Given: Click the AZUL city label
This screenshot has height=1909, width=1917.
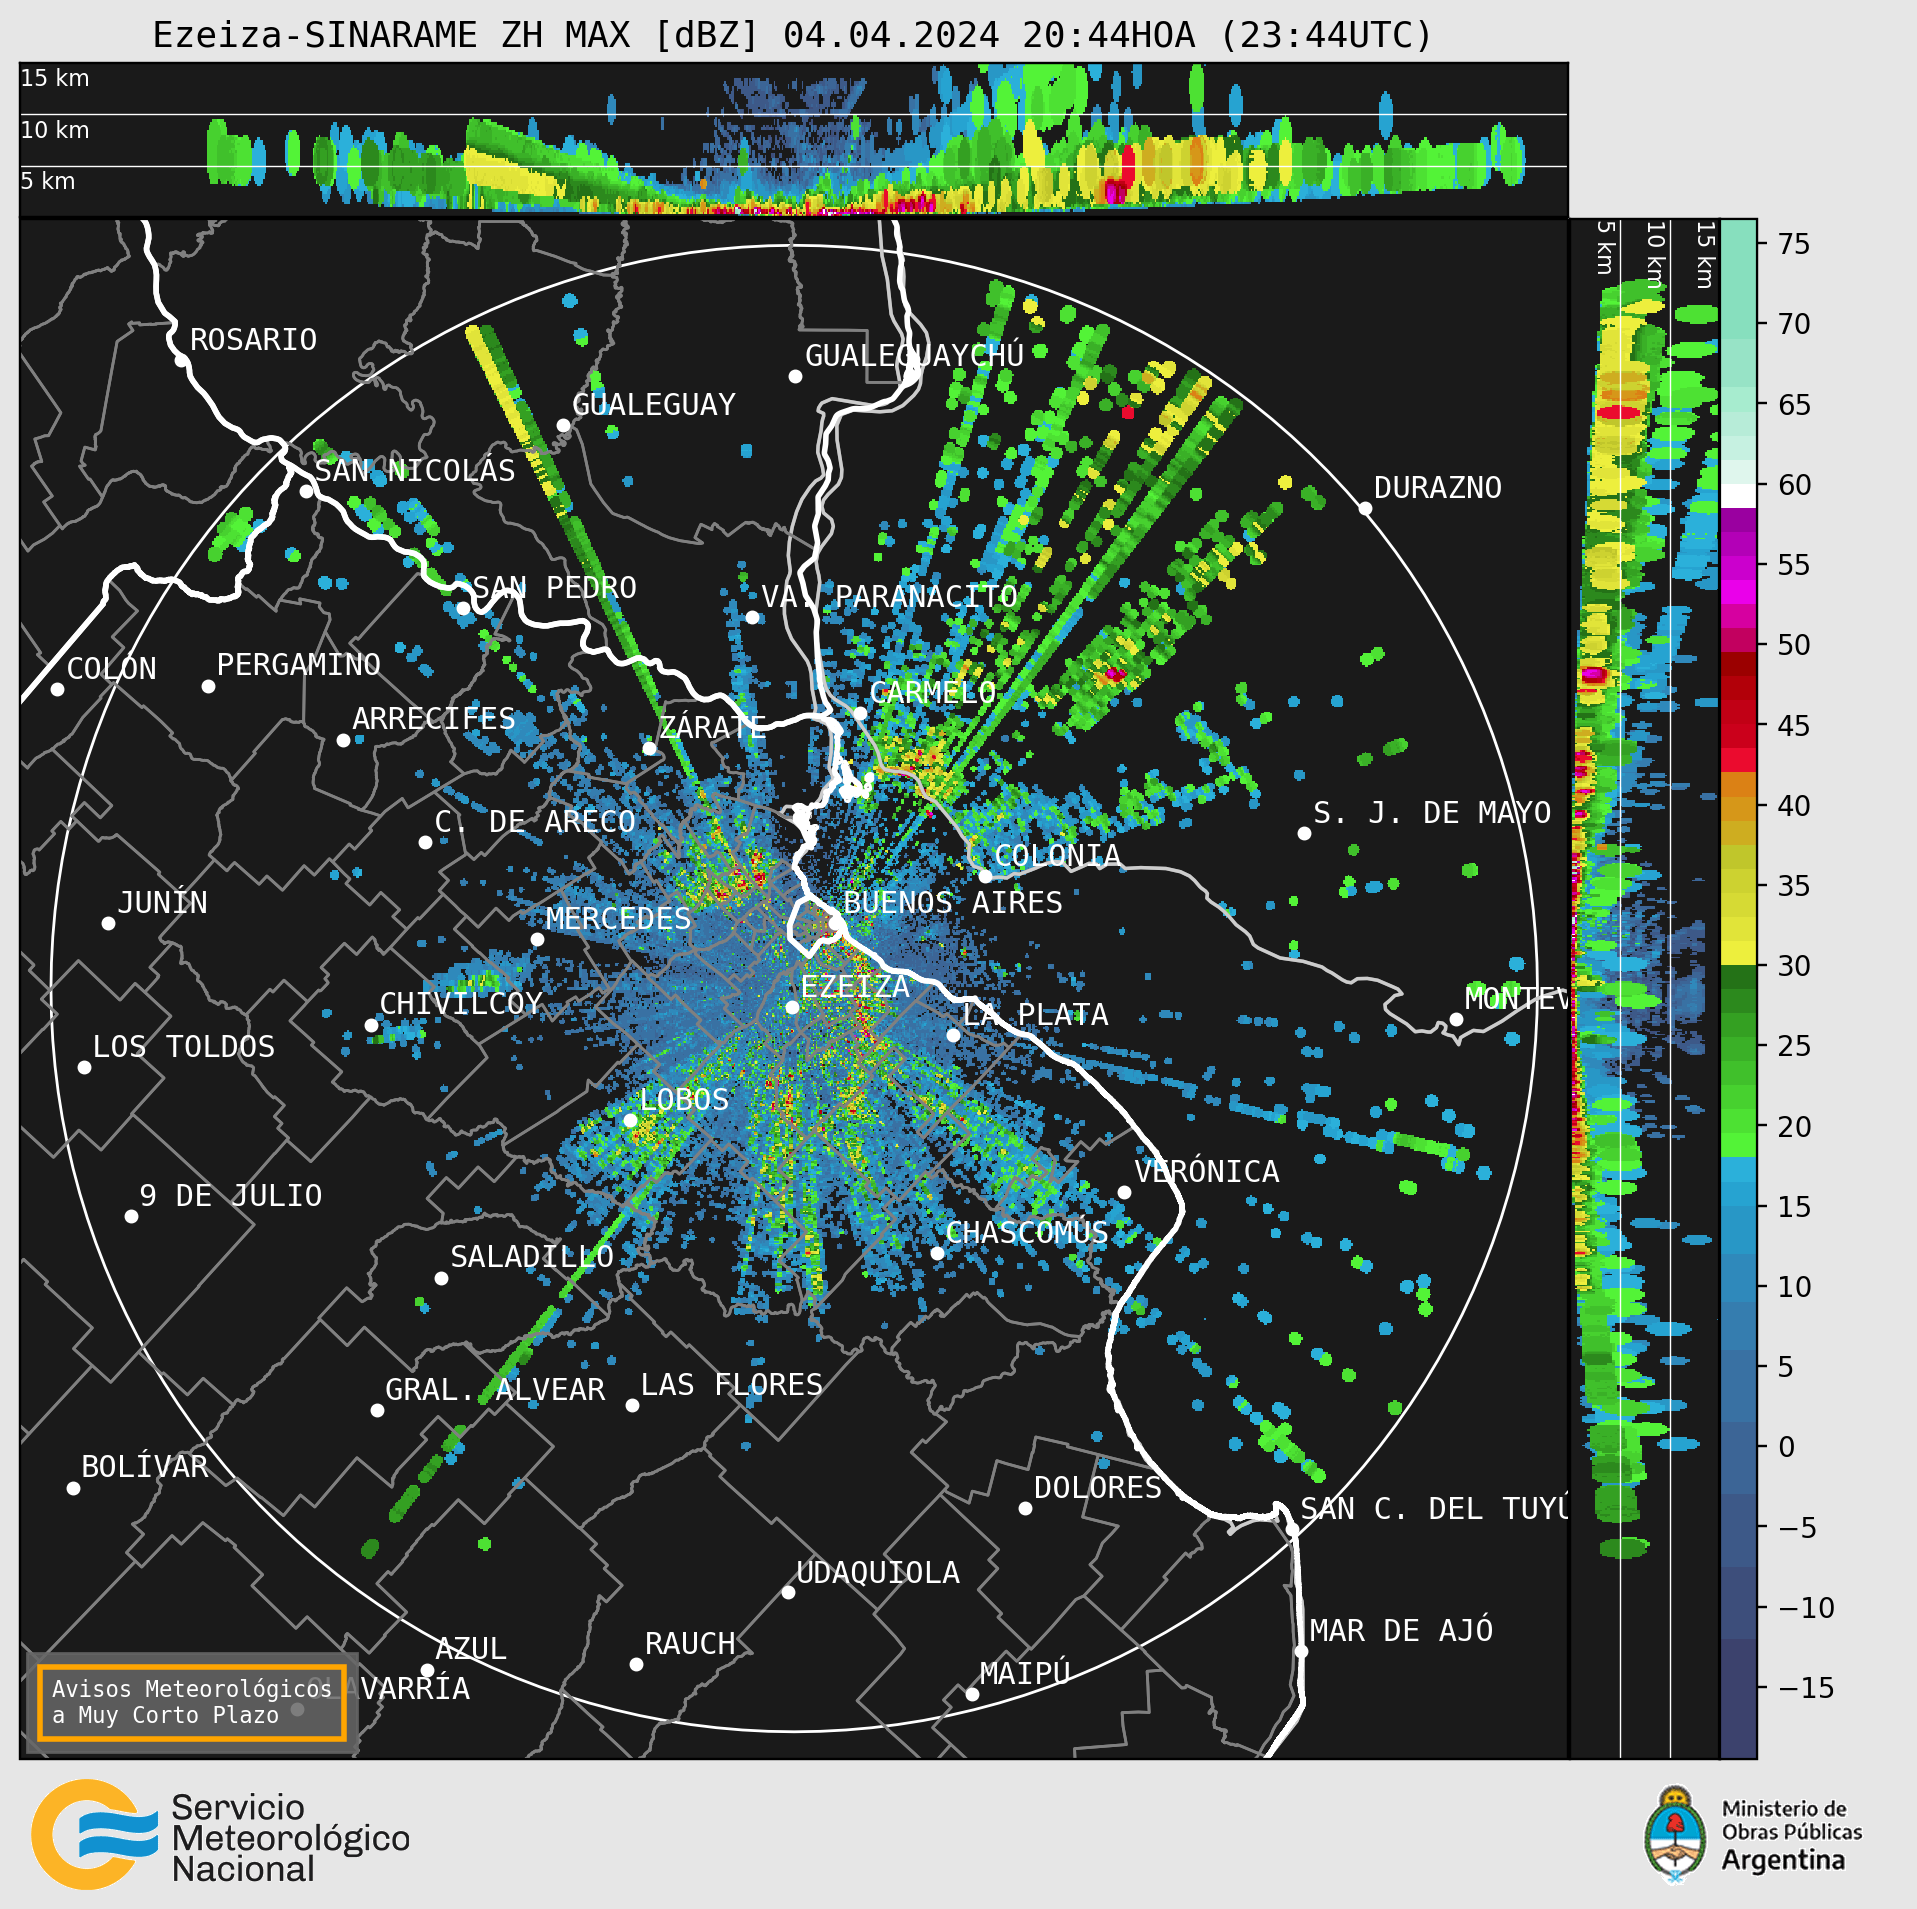Looking at the screenshot, I should point(471,1649).
